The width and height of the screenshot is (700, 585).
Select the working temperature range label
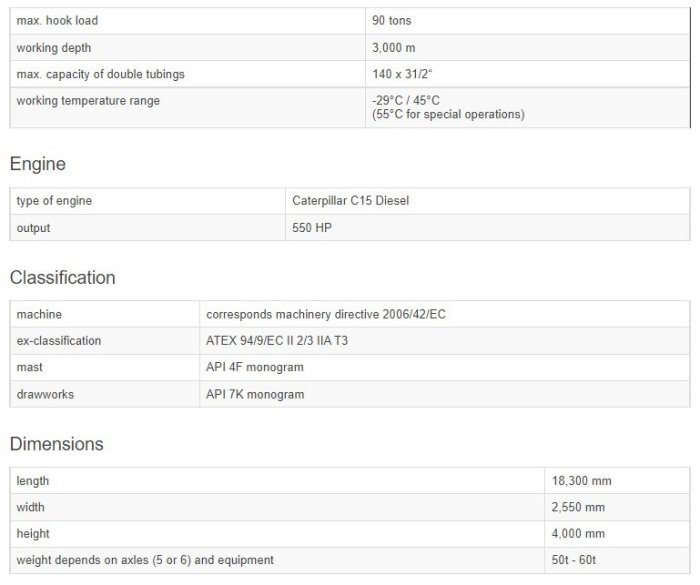88,101
